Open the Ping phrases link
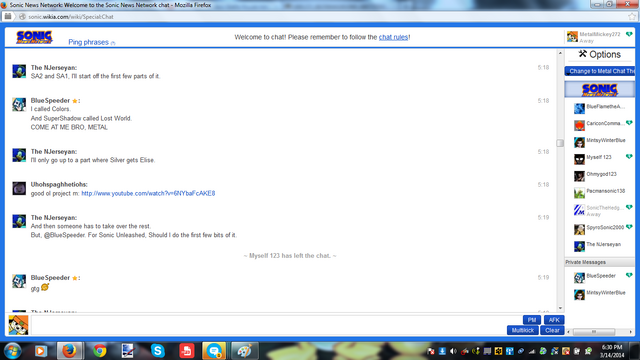 tap(88, 42)
